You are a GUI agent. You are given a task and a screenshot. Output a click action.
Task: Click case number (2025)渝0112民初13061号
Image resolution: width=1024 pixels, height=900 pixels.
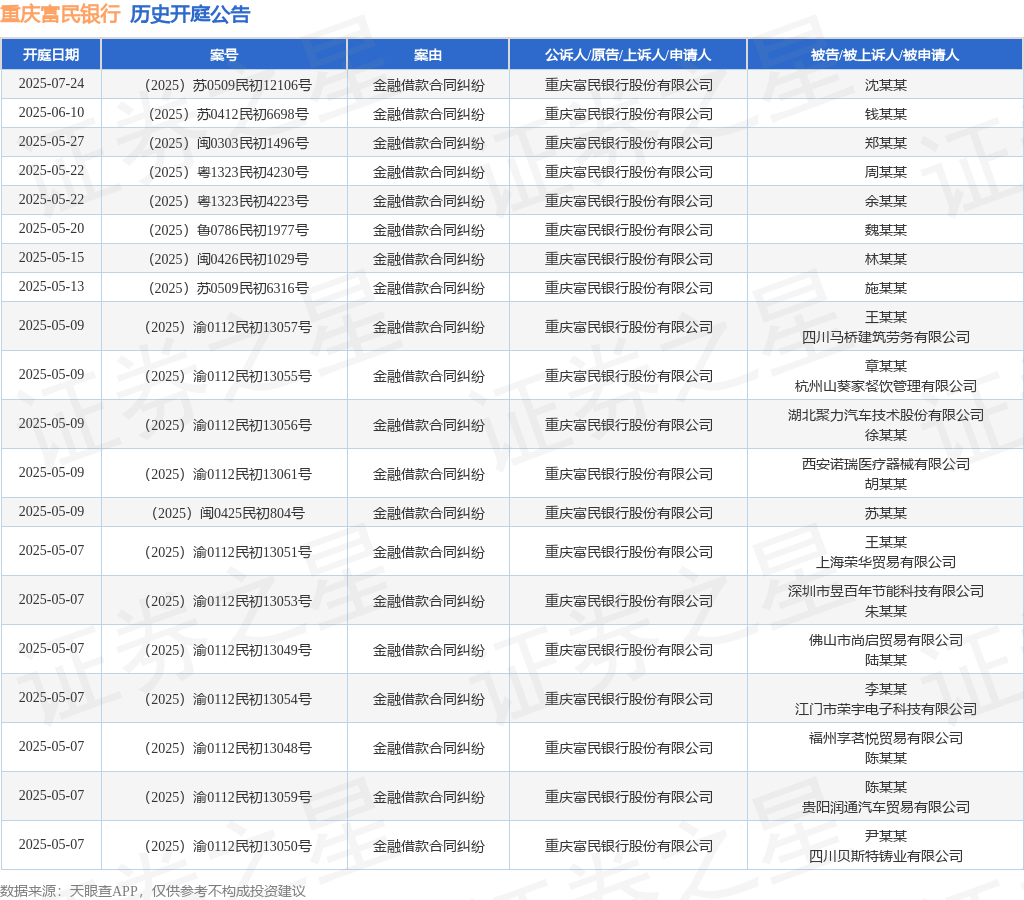coord(227,474)
